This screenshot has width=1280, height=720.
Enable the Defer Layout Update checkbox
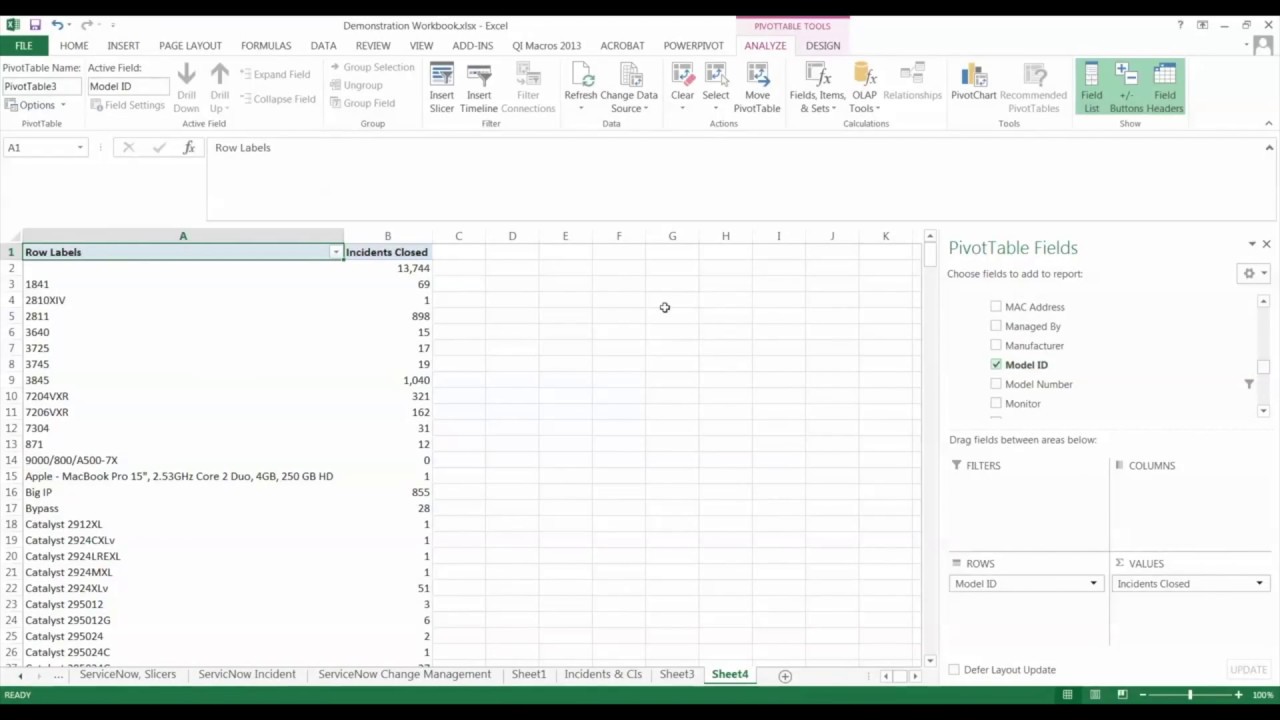click(x=954, y=670)
